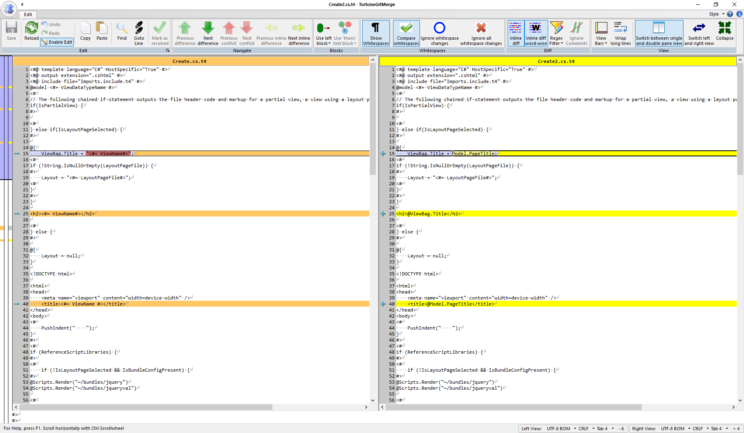Go to Previous inline difference
744x433 pixels.
click(271, 33)
